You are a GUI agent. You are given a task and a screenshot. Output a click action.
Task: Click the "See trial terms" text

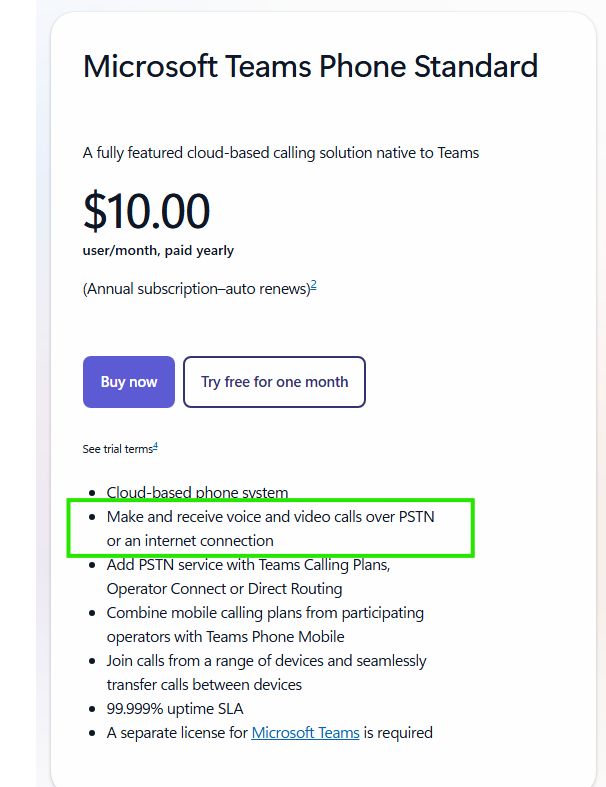(117, 450)
